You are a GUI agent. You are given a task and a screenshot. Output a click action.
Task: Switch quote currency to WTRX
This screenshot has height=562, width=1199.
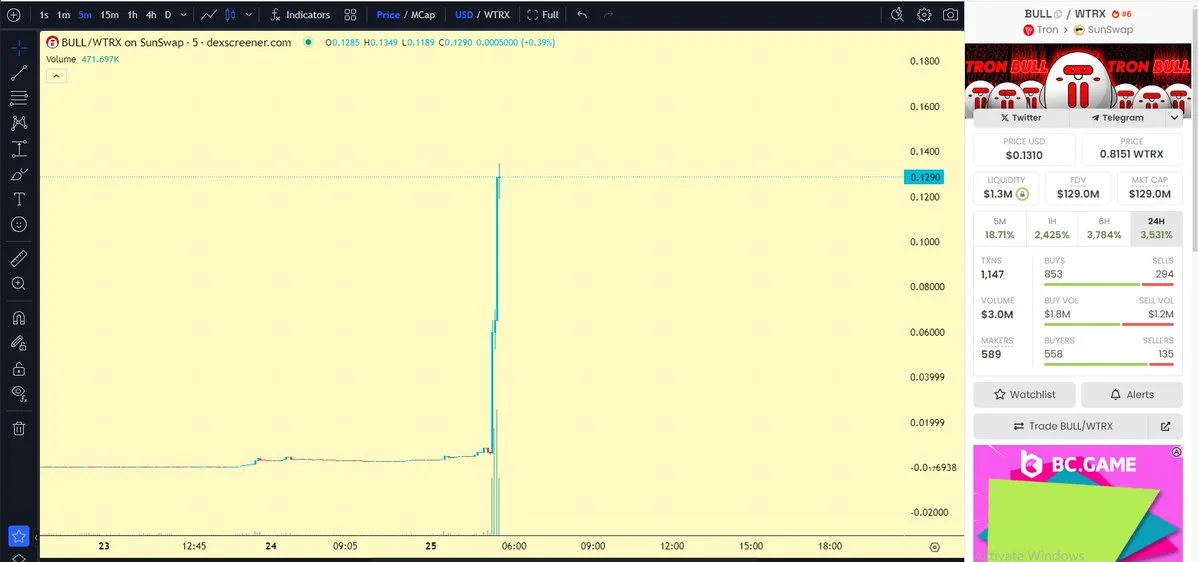click(496, 15)
